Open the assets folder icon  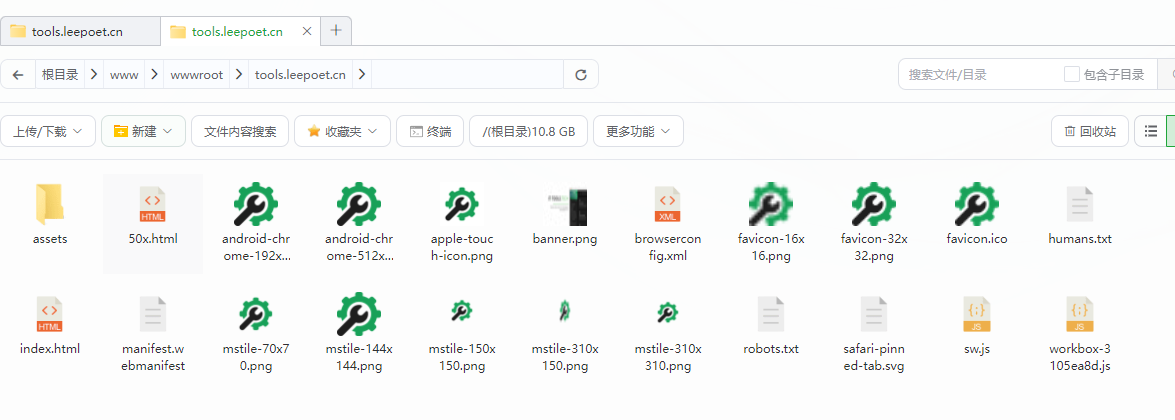pos(50,204)
